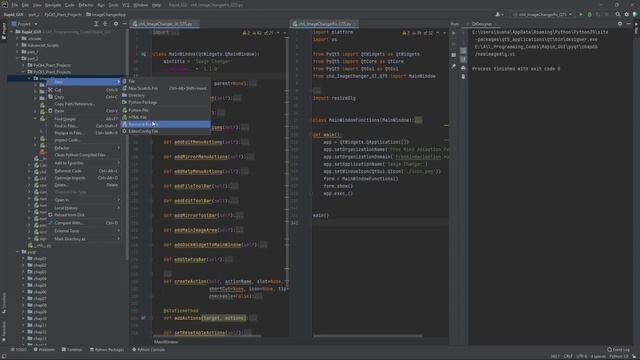
Task: Expand the Open In submenu
Action: pyautogui.click(x=83, y=200)
